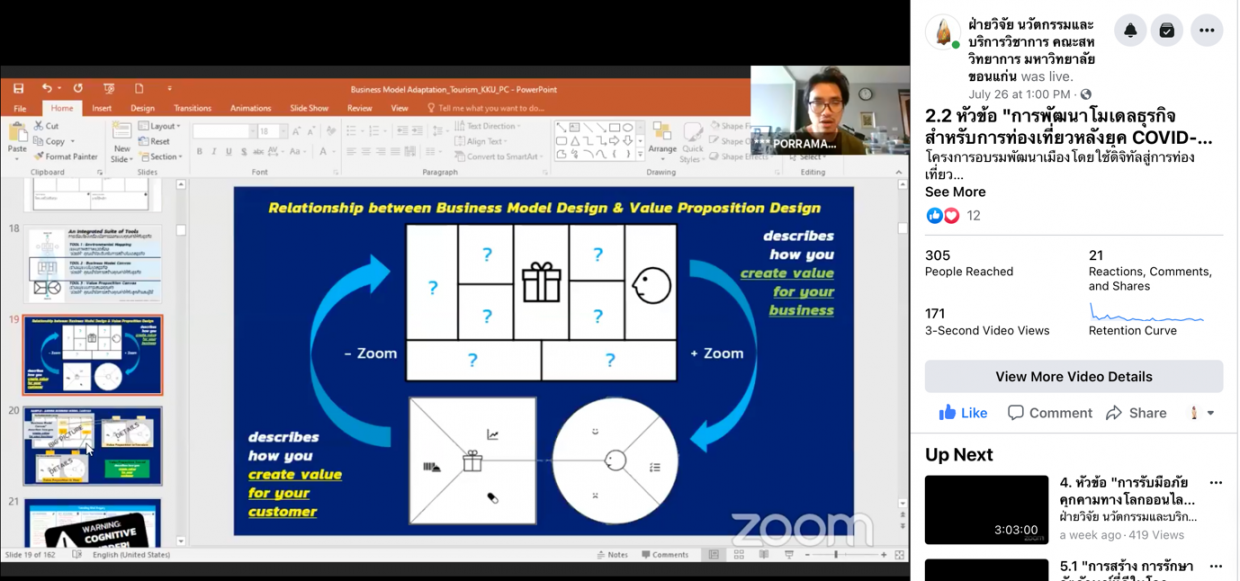Click the Format Painter brush icon
The height and width of the screenshot is (581, 1240).
[x=39, y=157]
